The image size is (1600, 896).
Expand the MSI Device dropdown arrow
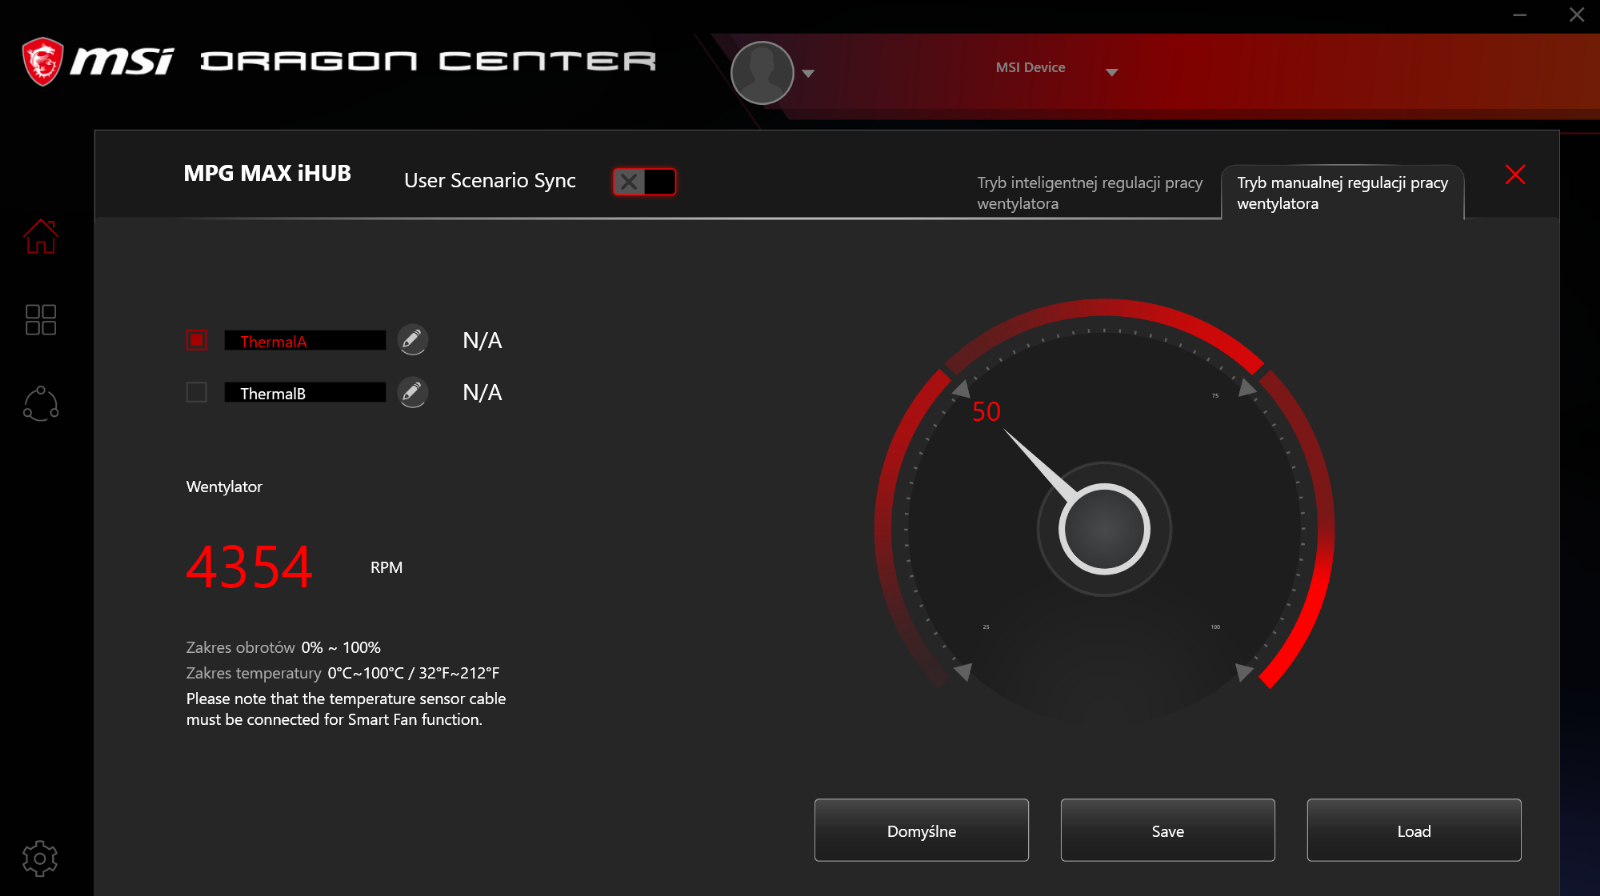(1112, 72)
